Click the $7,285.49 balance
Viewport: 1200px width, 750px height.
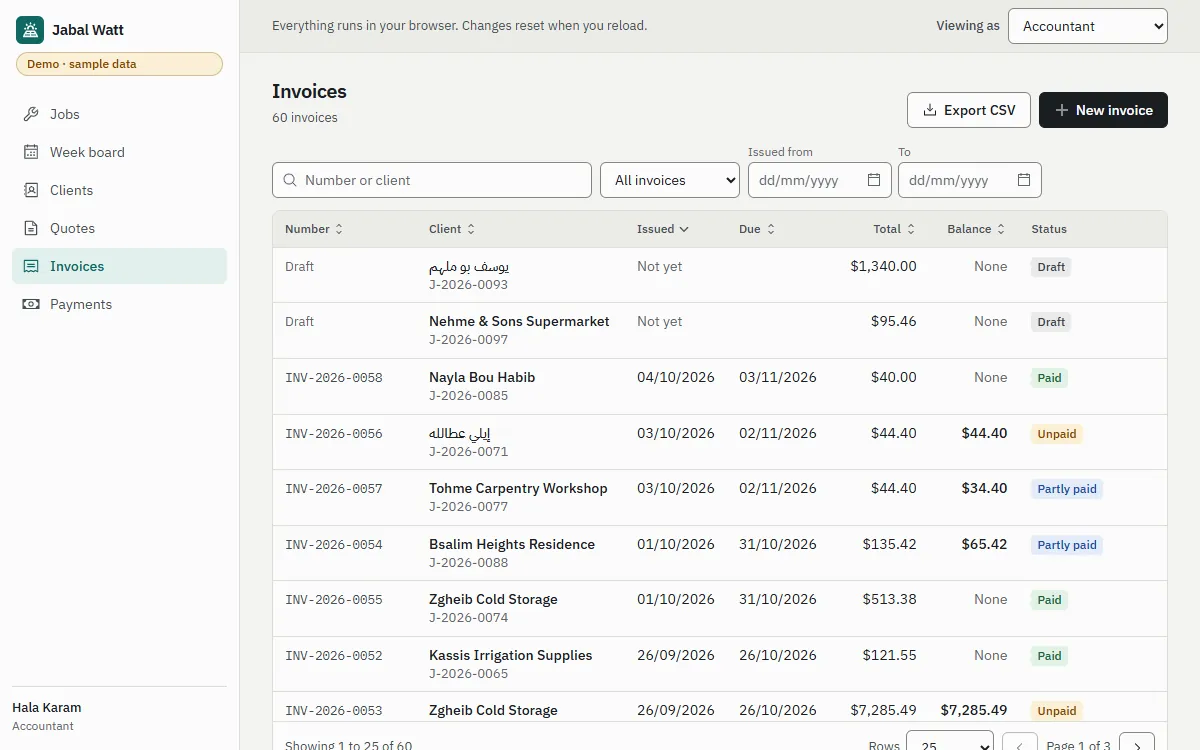(974, 710)
